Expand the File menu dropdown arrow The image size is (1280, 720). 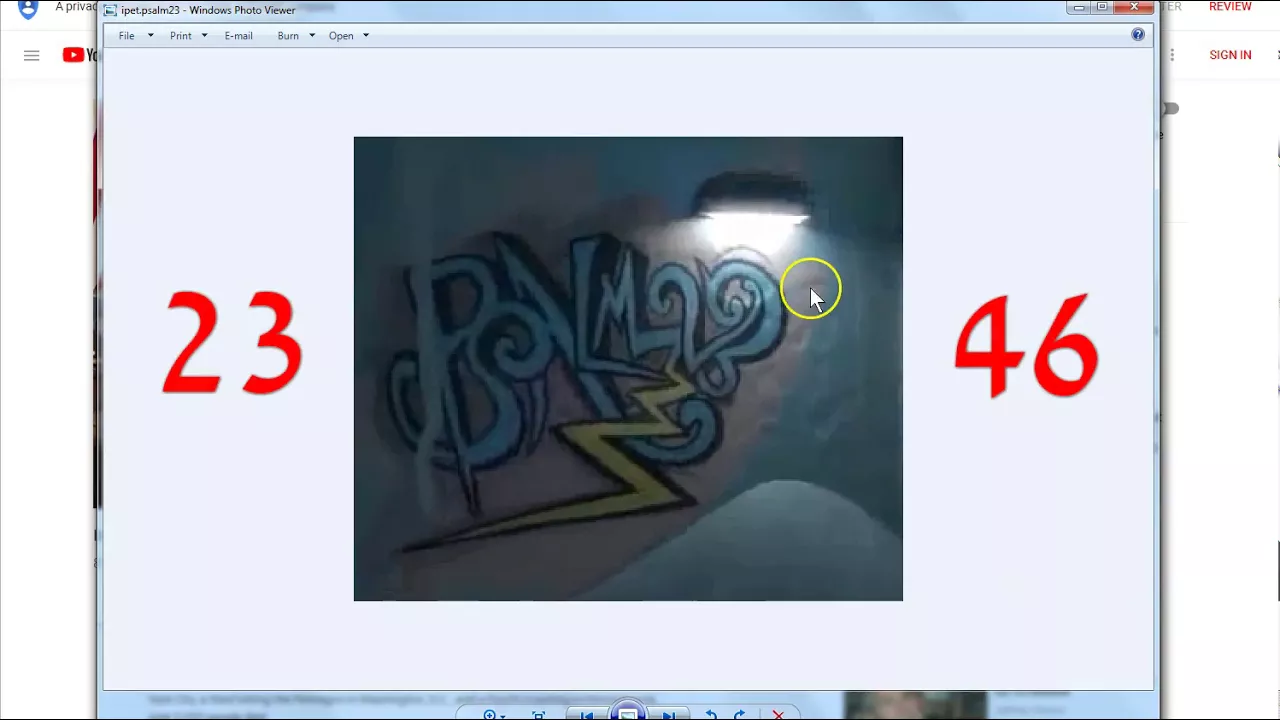pyautogui.click(x=151, y=36)
